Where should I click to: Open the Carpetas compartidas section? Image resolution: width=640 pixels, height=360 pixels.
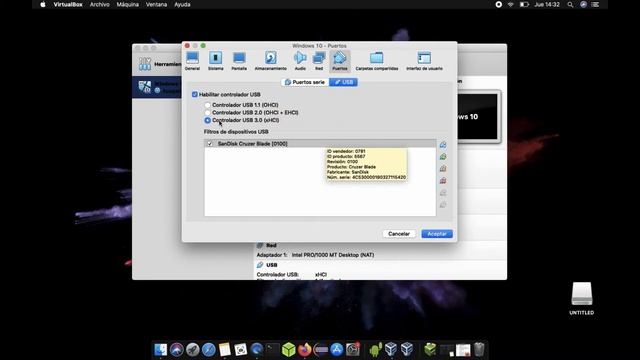coord(377,61)
